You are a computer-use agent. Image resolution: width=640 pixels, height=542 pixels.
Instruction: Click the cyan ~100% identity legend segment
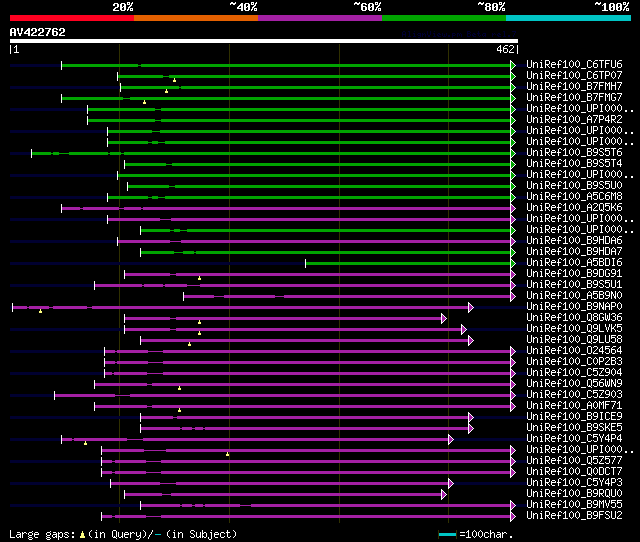[569, 18]
